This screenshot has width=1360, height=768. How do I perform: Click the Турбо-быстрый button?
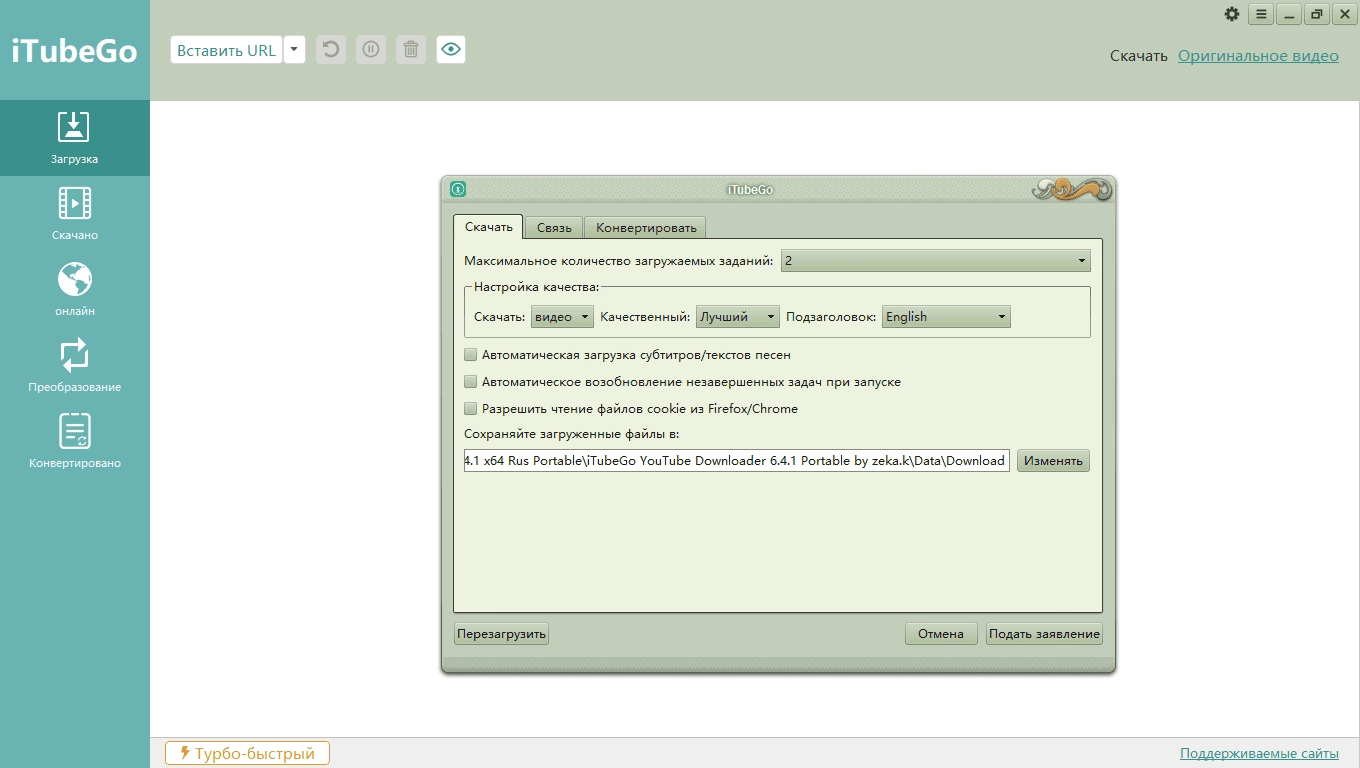pyautogui.click(x=247, y=754)
